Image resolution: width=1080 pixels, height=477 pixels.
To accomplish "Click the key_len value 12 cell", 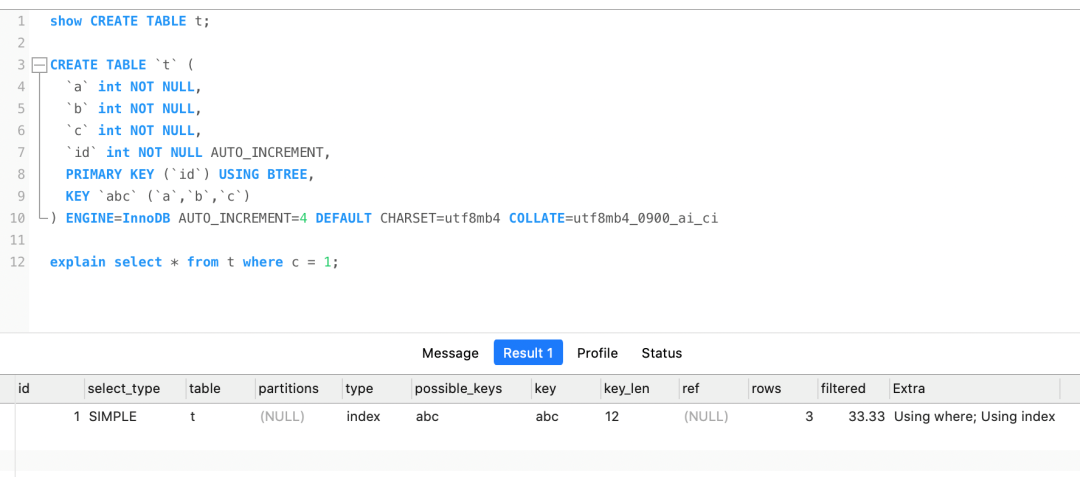I will 612,416.
